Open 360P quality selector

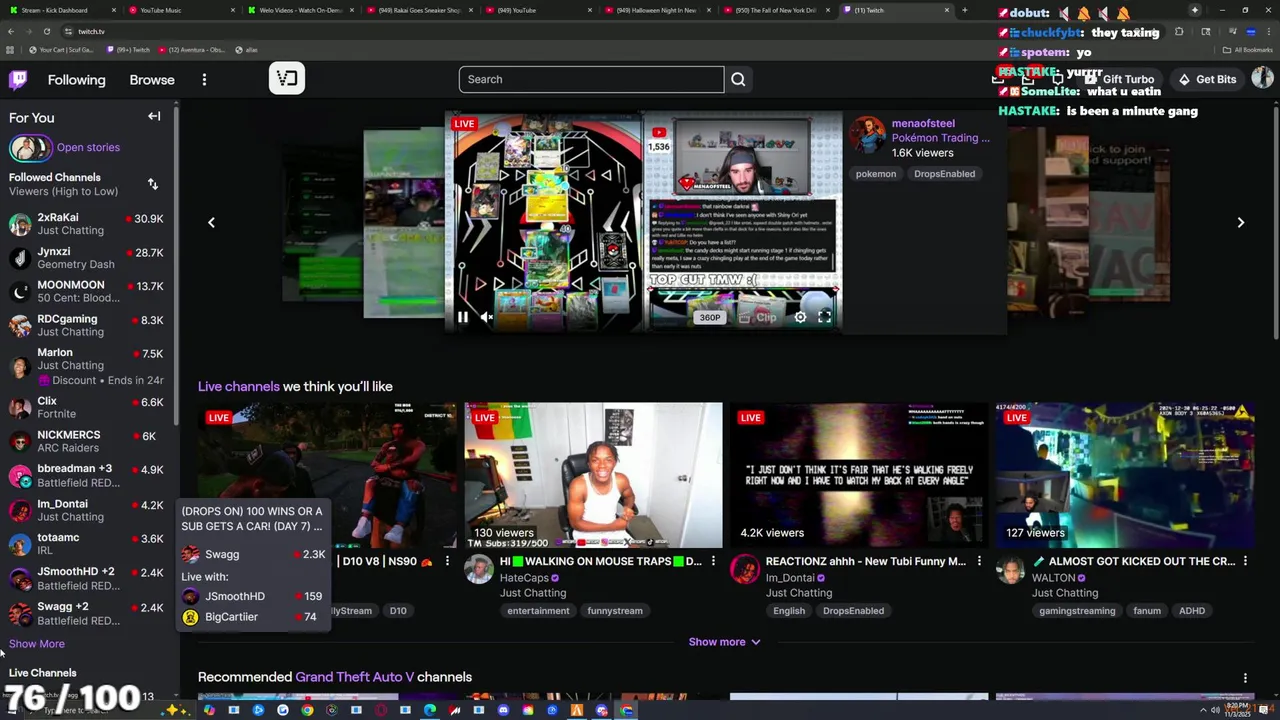point(709,317)
